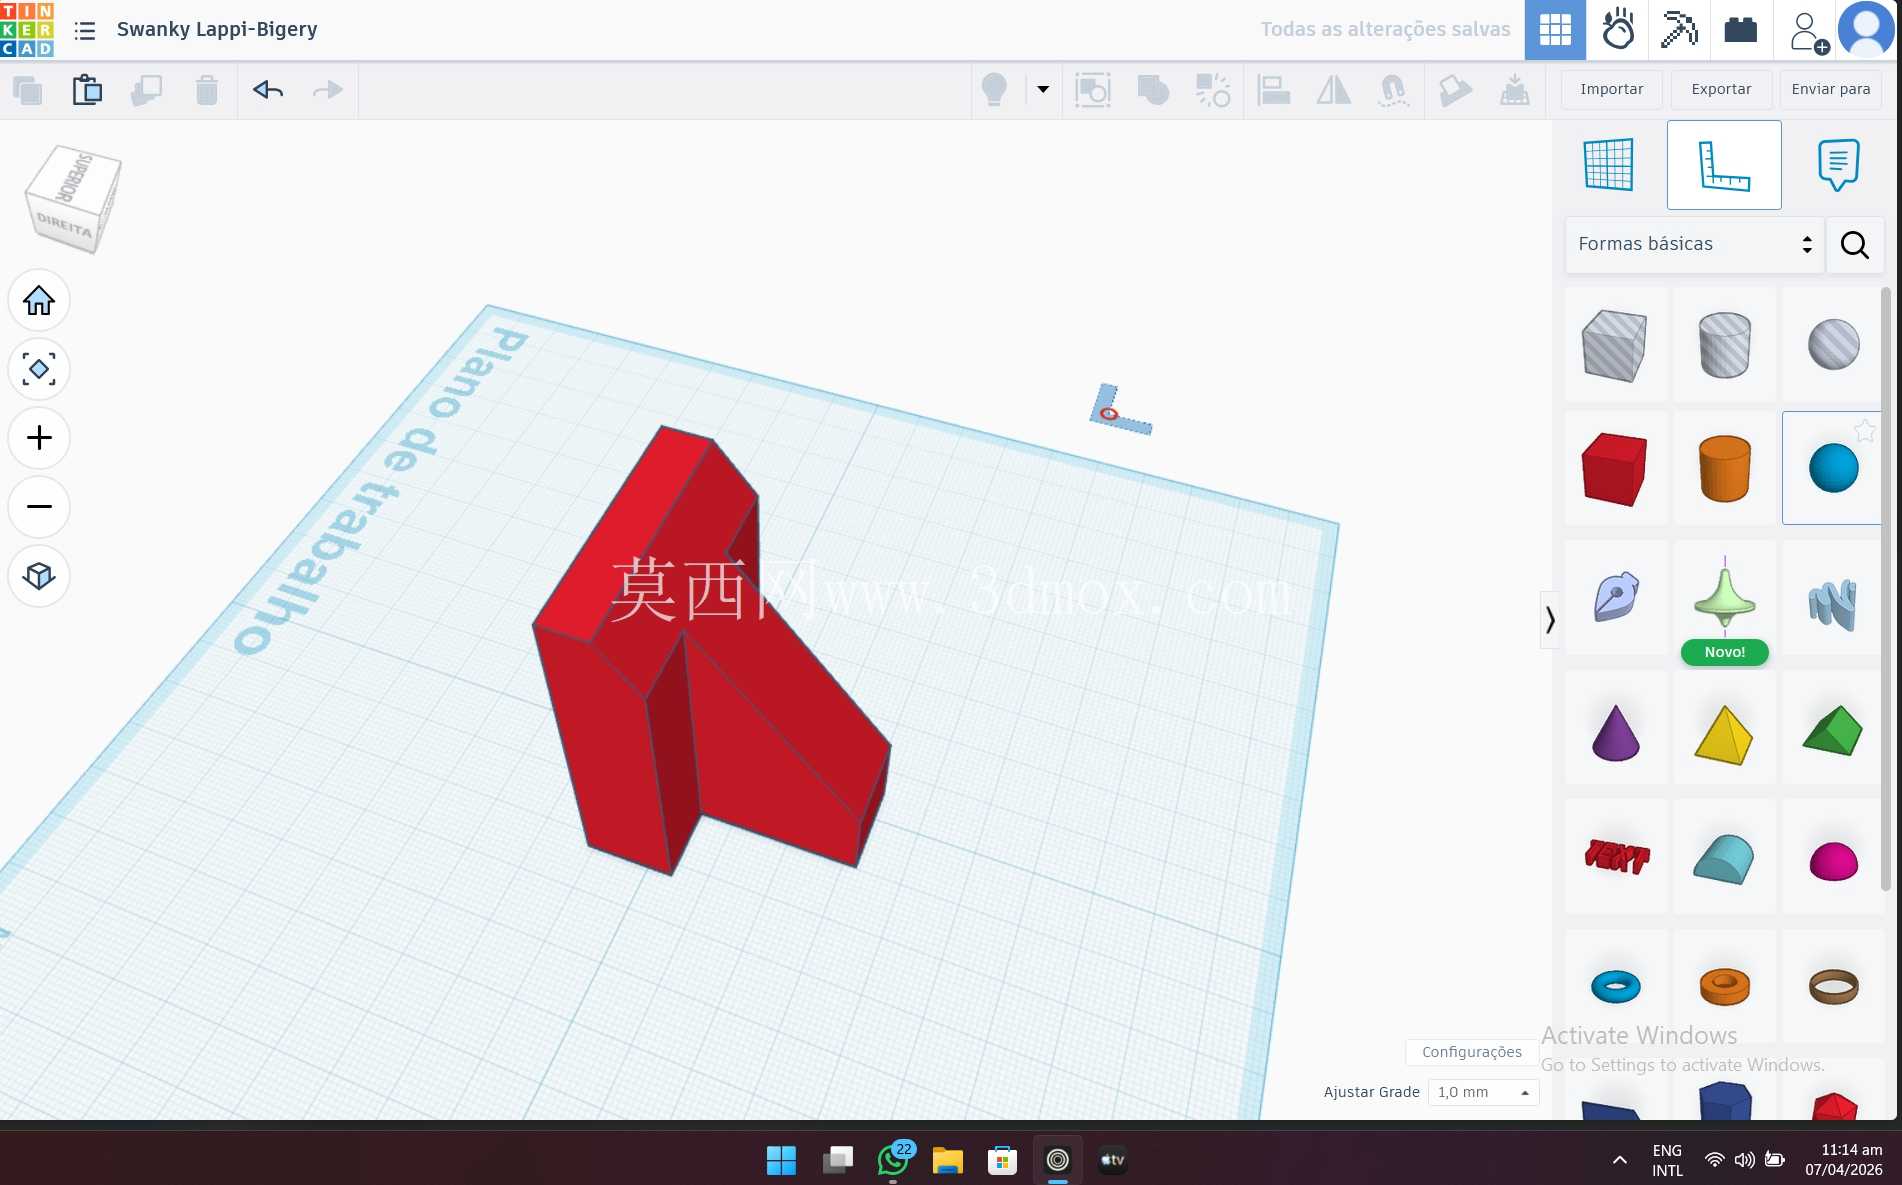Click the Exportar button
The image size is (1902, 1185).
tap(1721, 89)
